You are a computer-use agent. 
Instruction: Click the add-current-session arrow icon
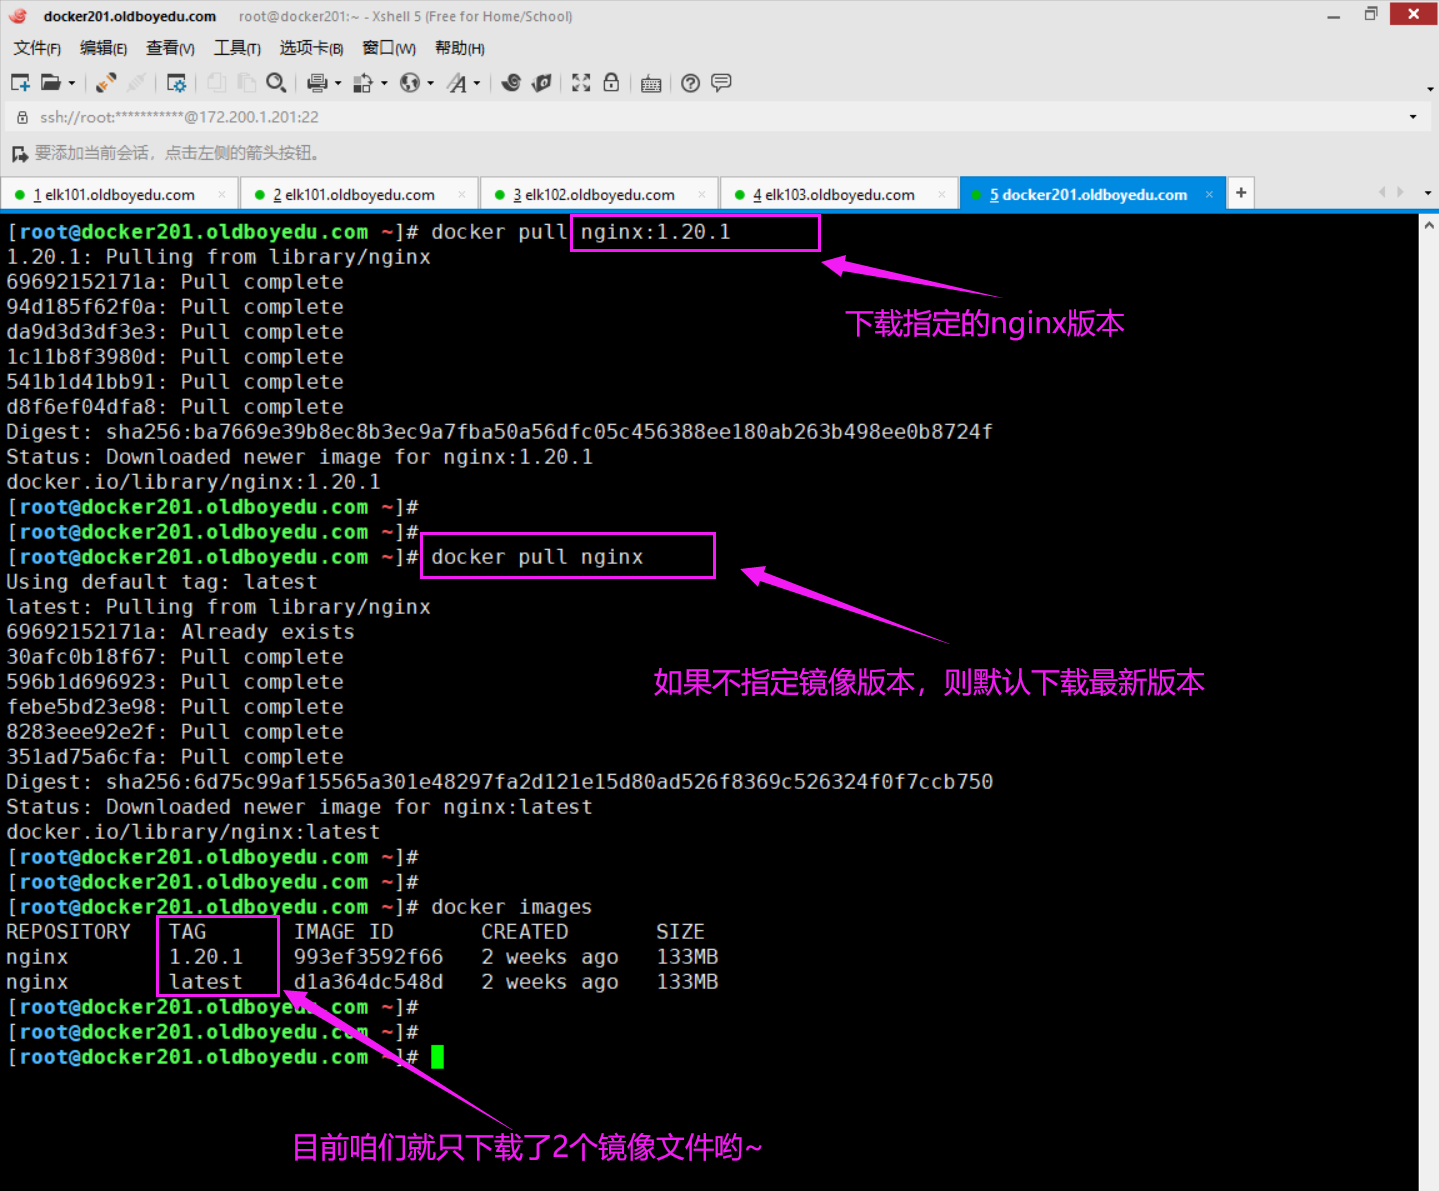click(19, 154)
